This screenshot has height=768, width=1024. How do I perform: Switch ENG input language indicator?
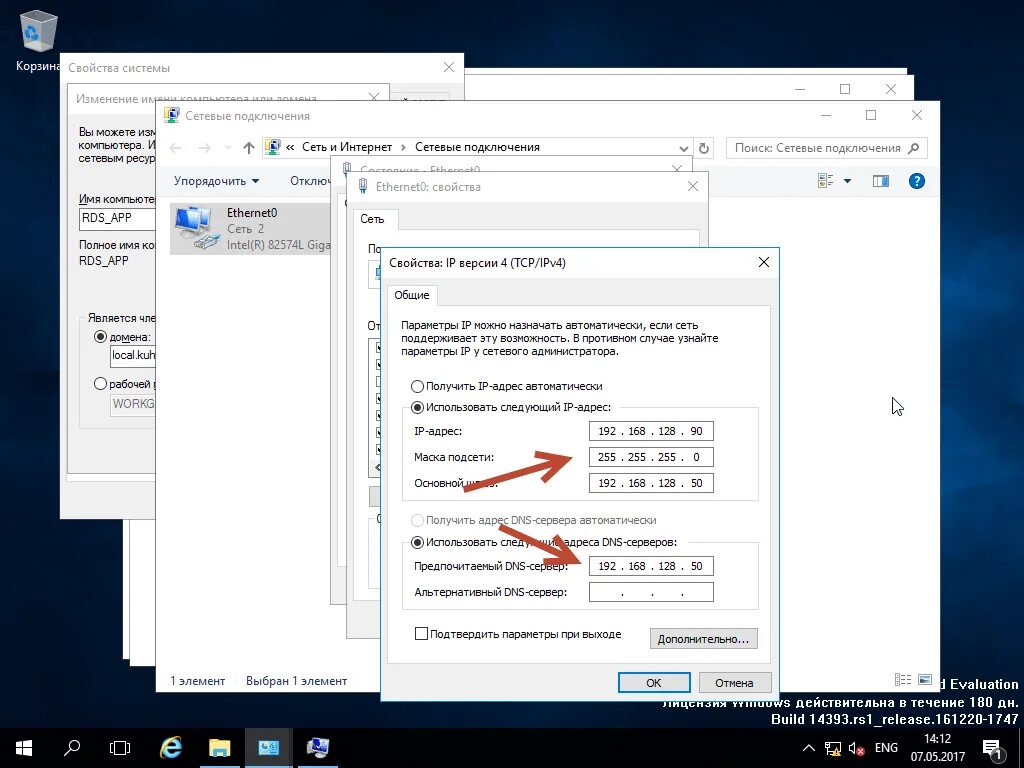point(886,748)
